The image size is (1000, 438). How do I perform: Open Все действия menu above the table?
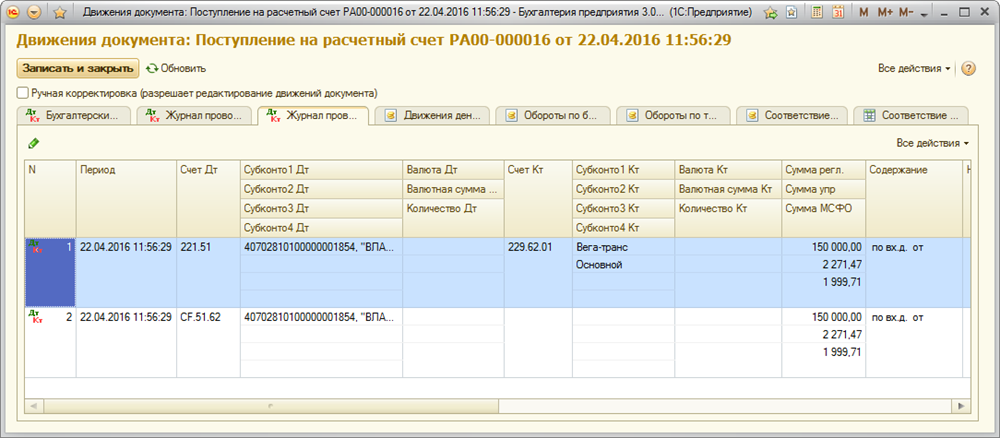(932, 144)
